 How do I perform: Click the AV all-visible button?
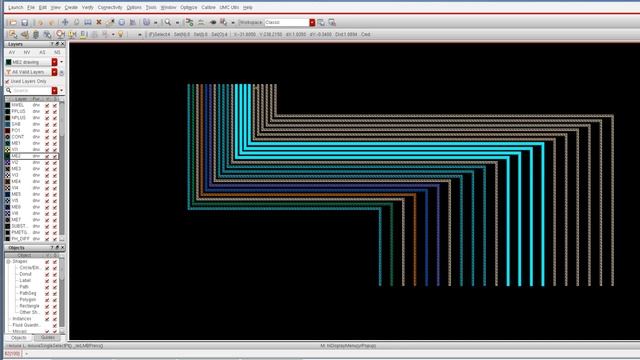(x=12, y=53)
